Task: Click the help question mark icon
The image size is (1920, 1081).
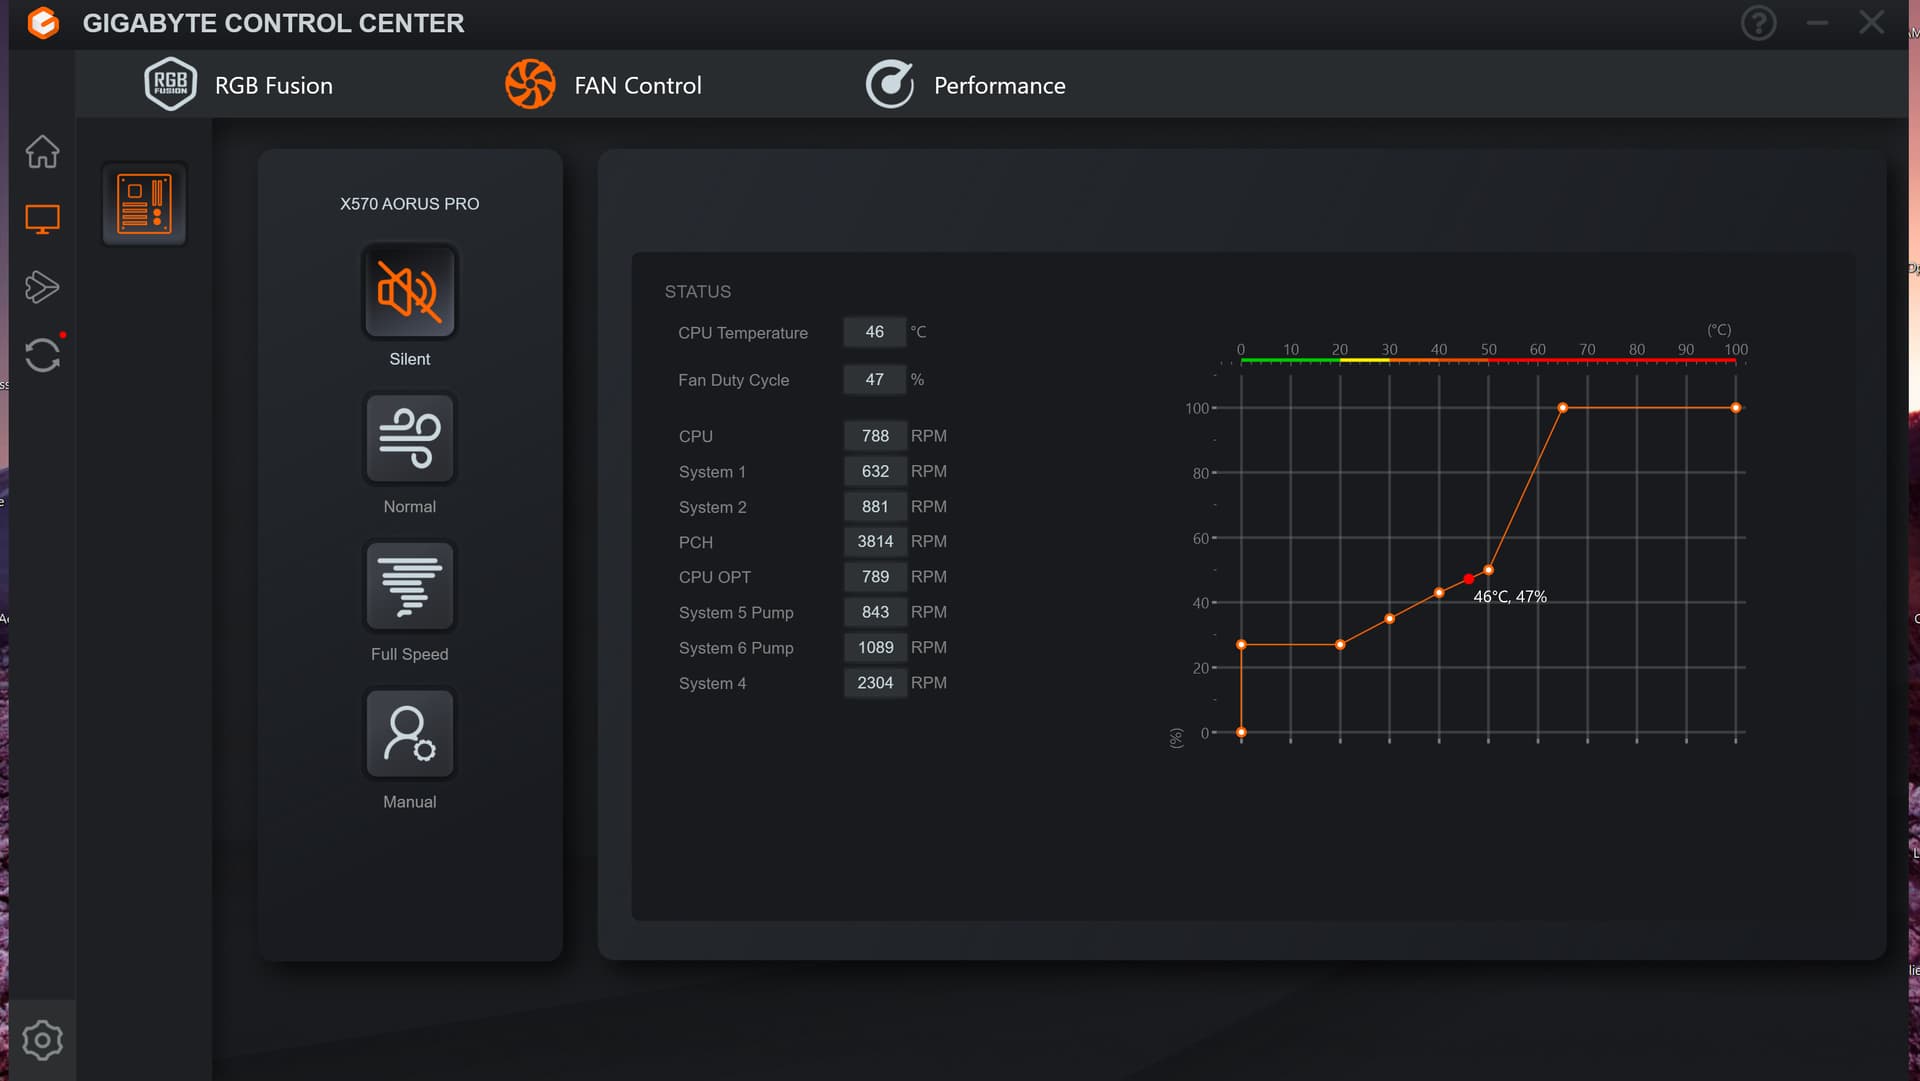Action: 1758,23
